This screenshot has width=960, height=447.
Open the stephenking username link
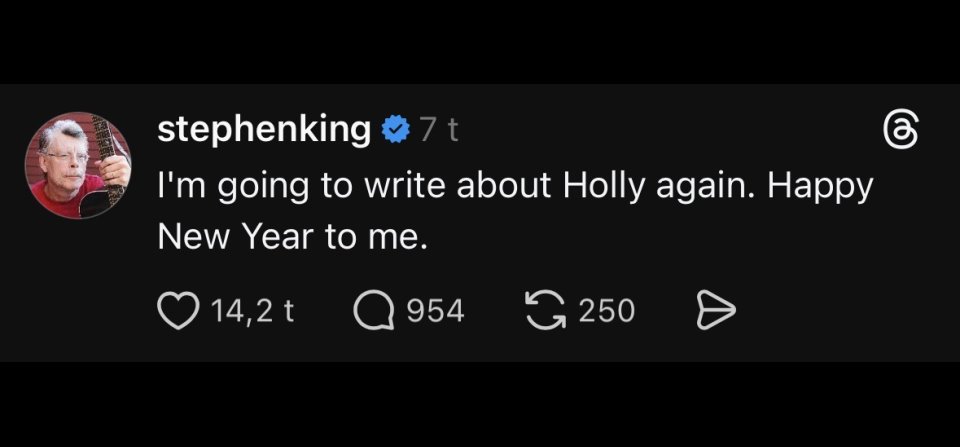click(x=264, y=129)
